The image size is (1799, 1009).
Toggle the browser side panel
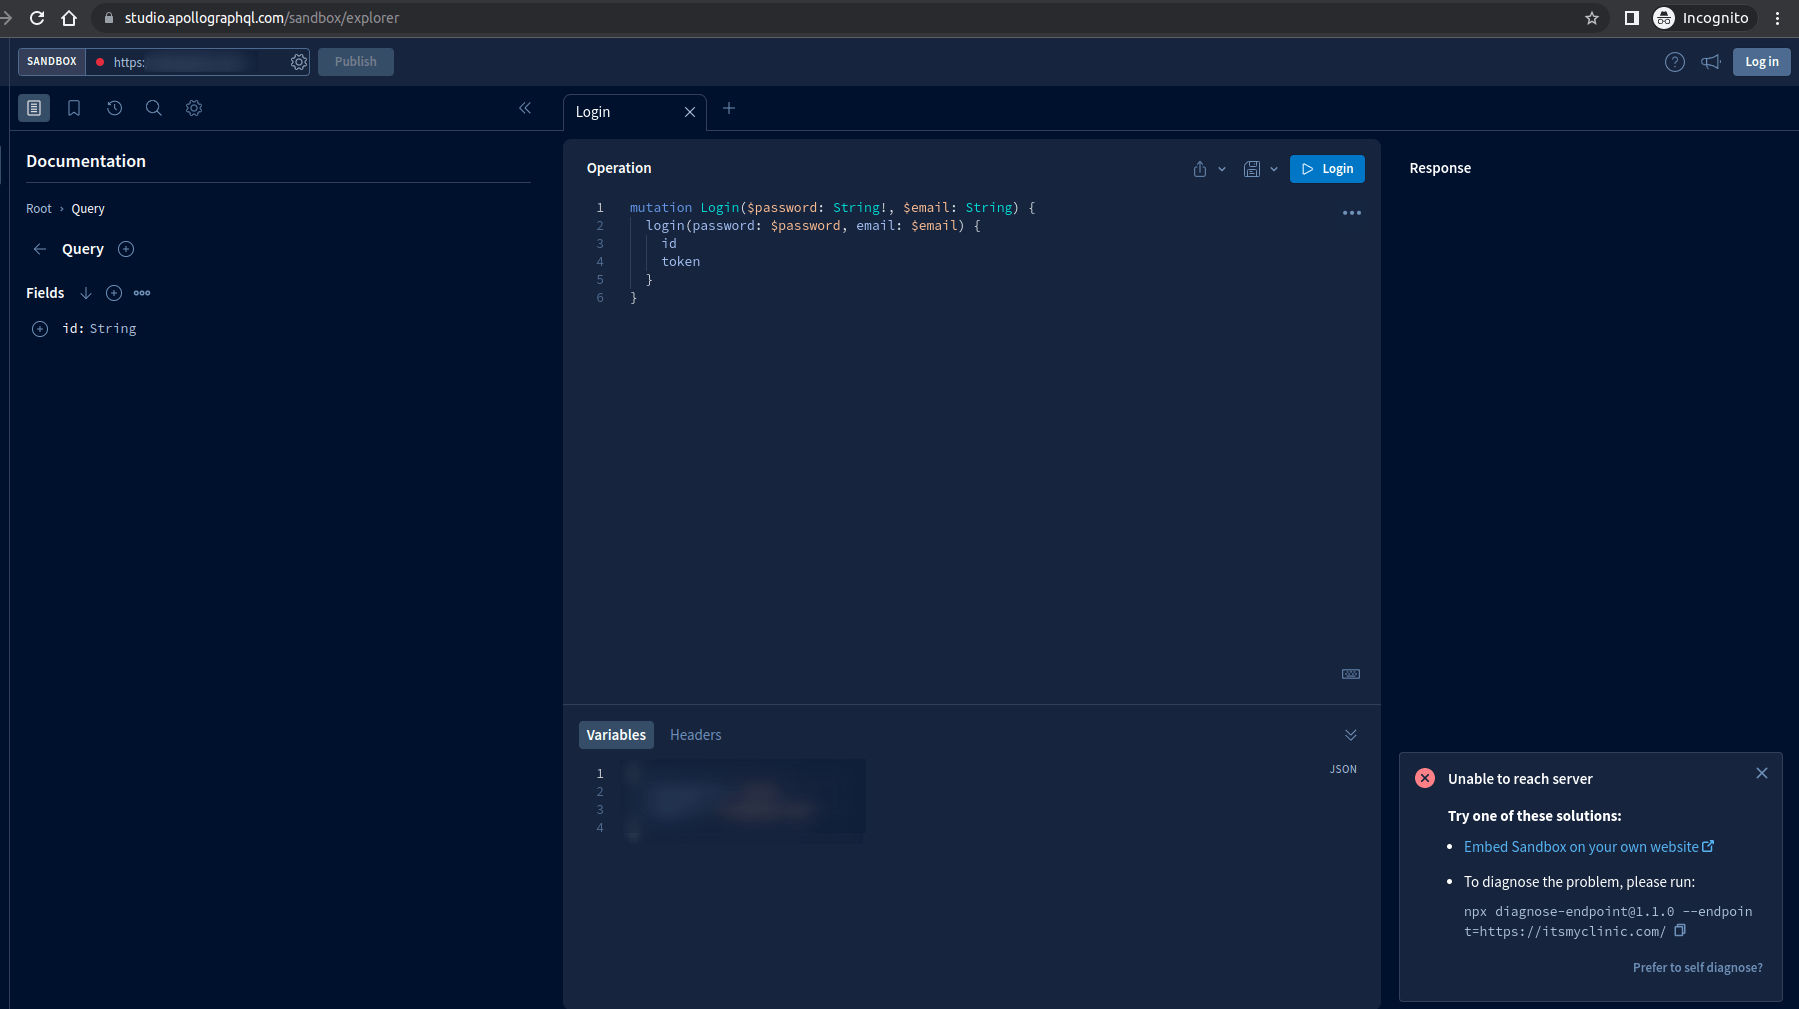coord(1632,18)
